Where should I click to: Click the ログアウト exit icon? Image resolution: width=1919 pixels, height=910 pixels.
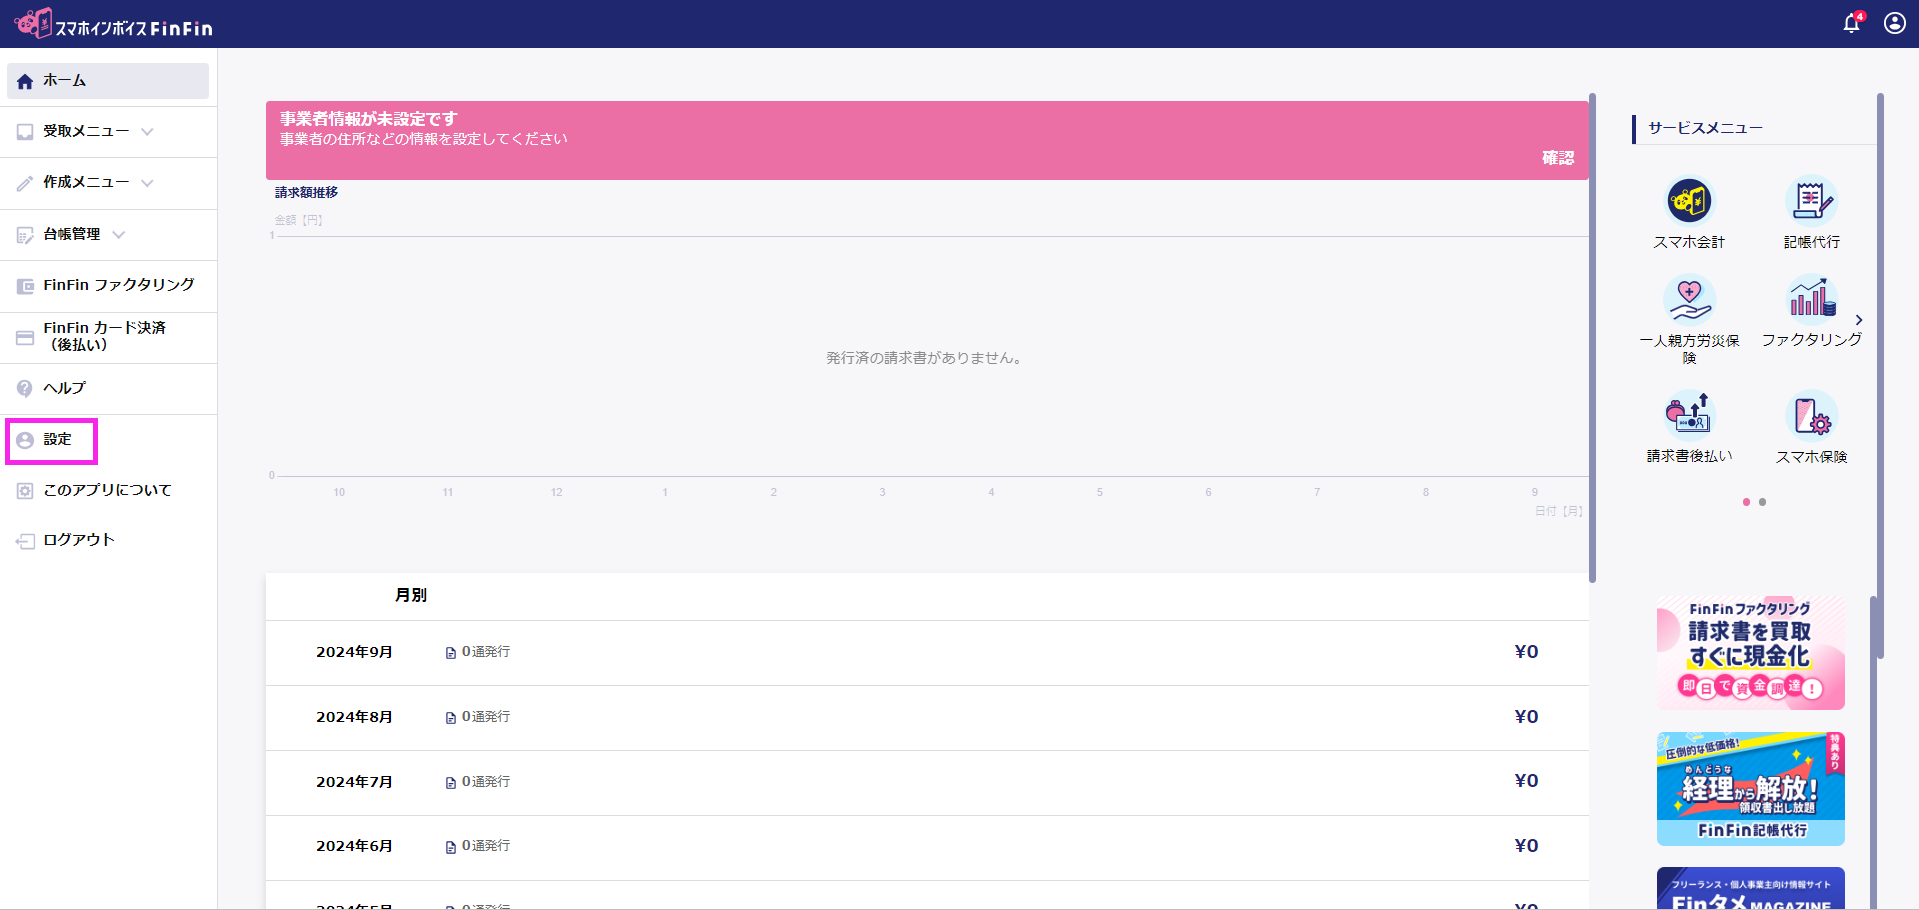click(25, 541)
